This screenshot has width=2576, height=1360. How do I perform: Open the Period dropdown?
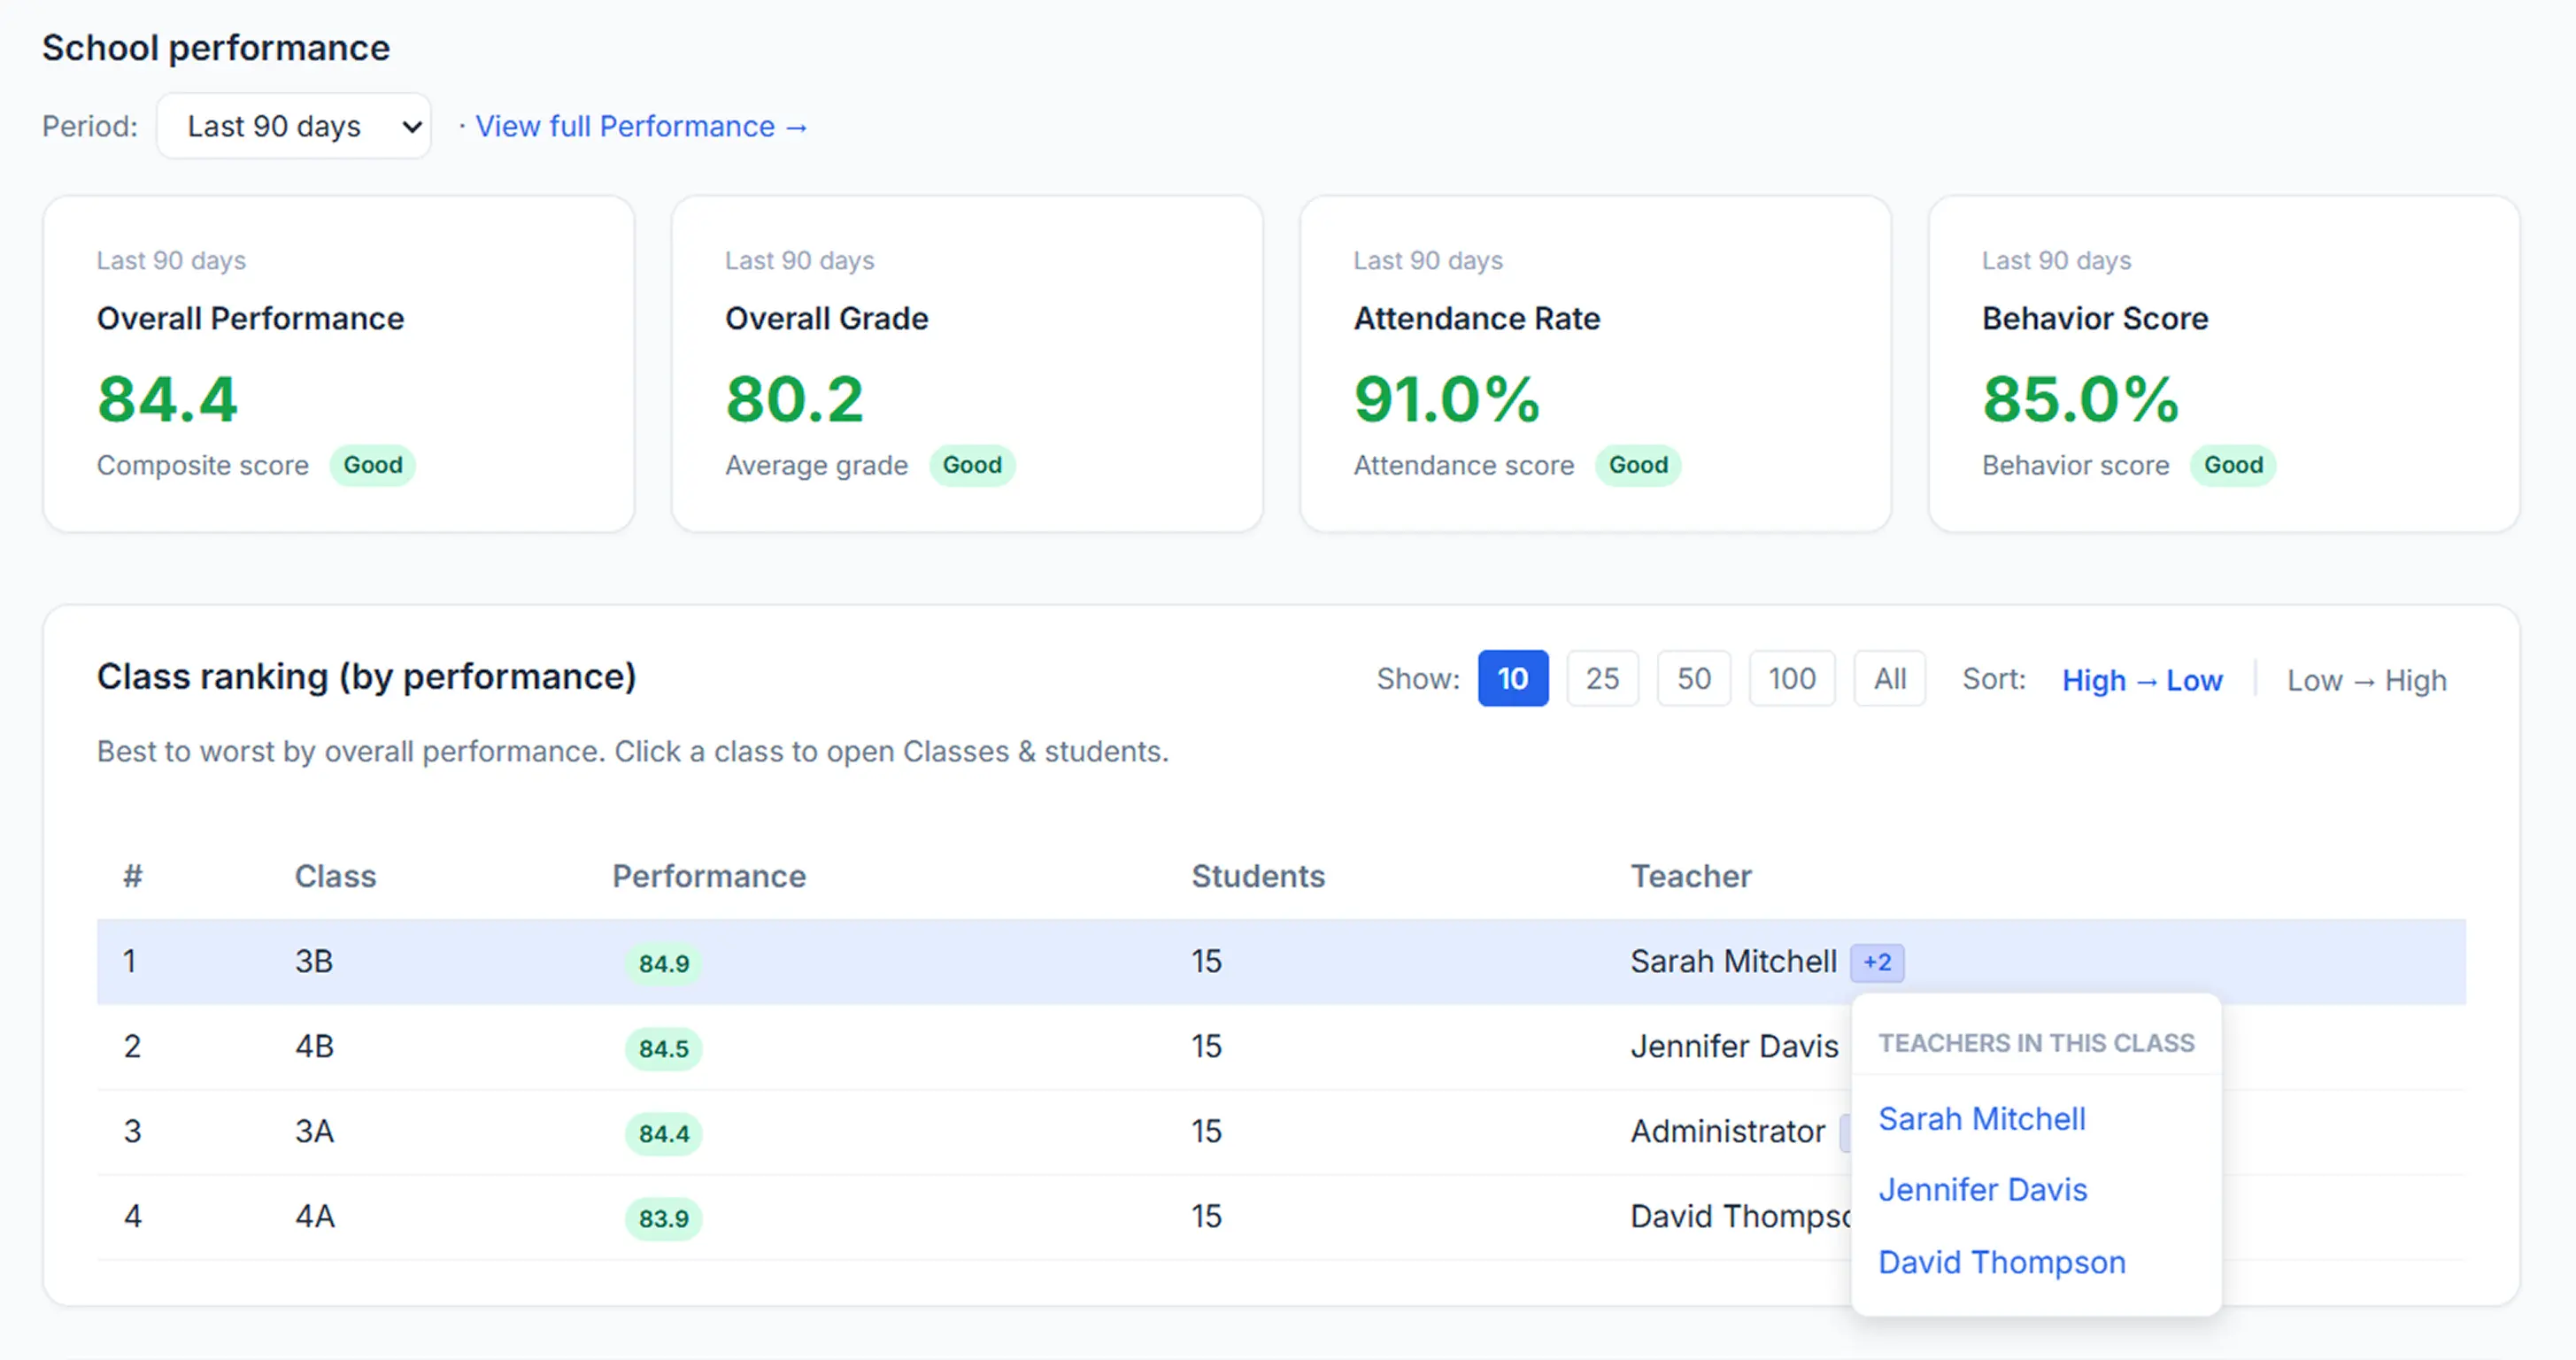293,126
